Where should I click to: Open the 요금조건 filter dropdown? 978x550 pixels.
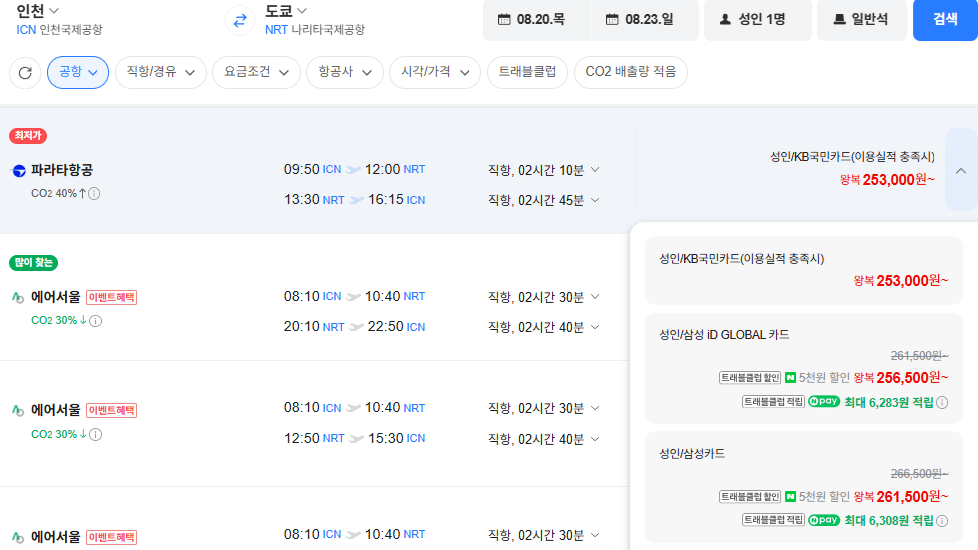click(x=256, y=72)
